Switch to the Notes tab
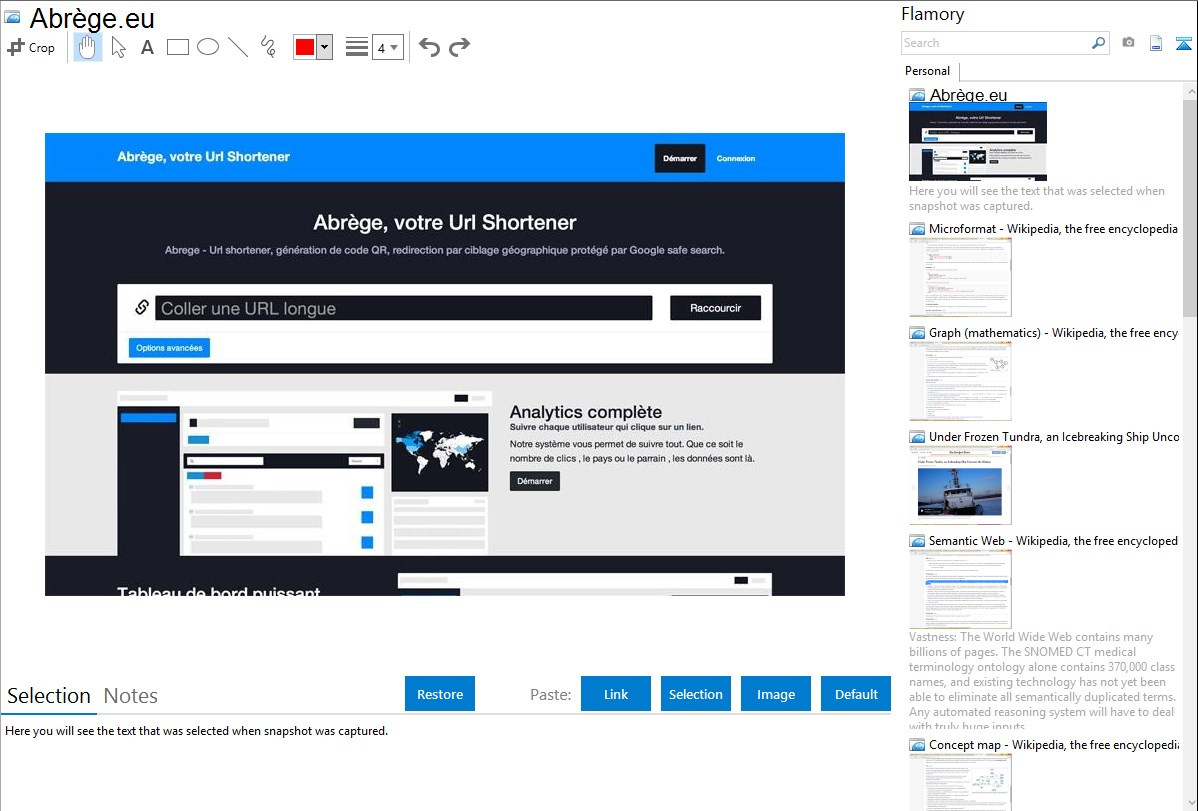Viewport: 1198px width, 811px height. point(131,696)
